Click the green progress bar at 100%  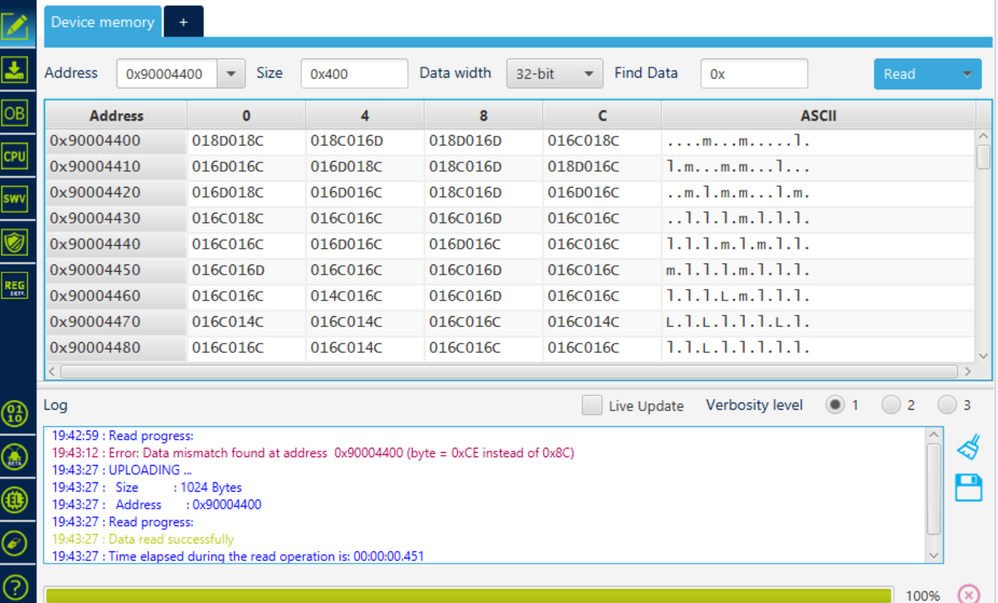point(468,595)
